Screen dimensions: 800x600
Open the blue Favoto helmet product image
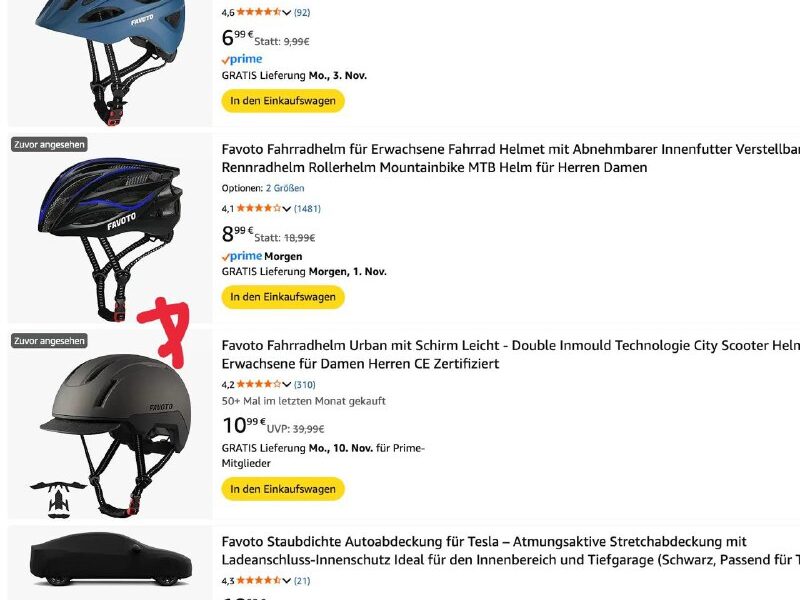click(110, 61)
